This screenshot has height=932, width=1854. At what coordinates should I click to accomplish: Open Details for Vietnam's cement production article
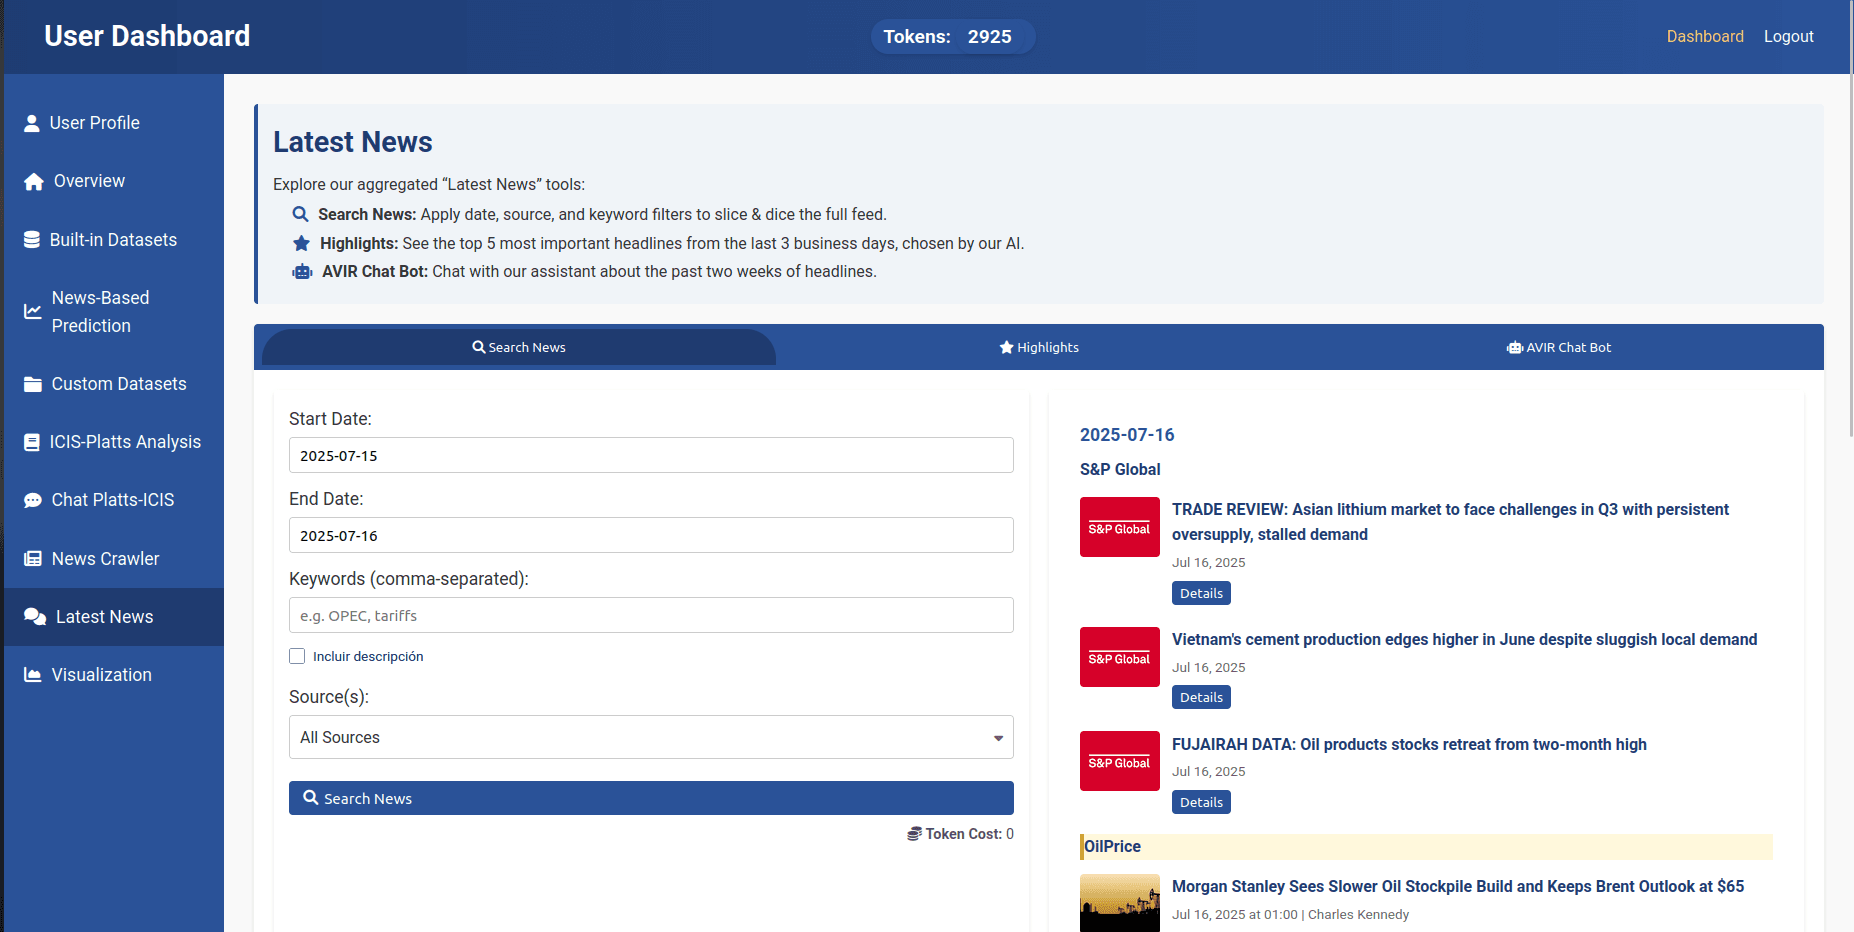coord(1200,697)
